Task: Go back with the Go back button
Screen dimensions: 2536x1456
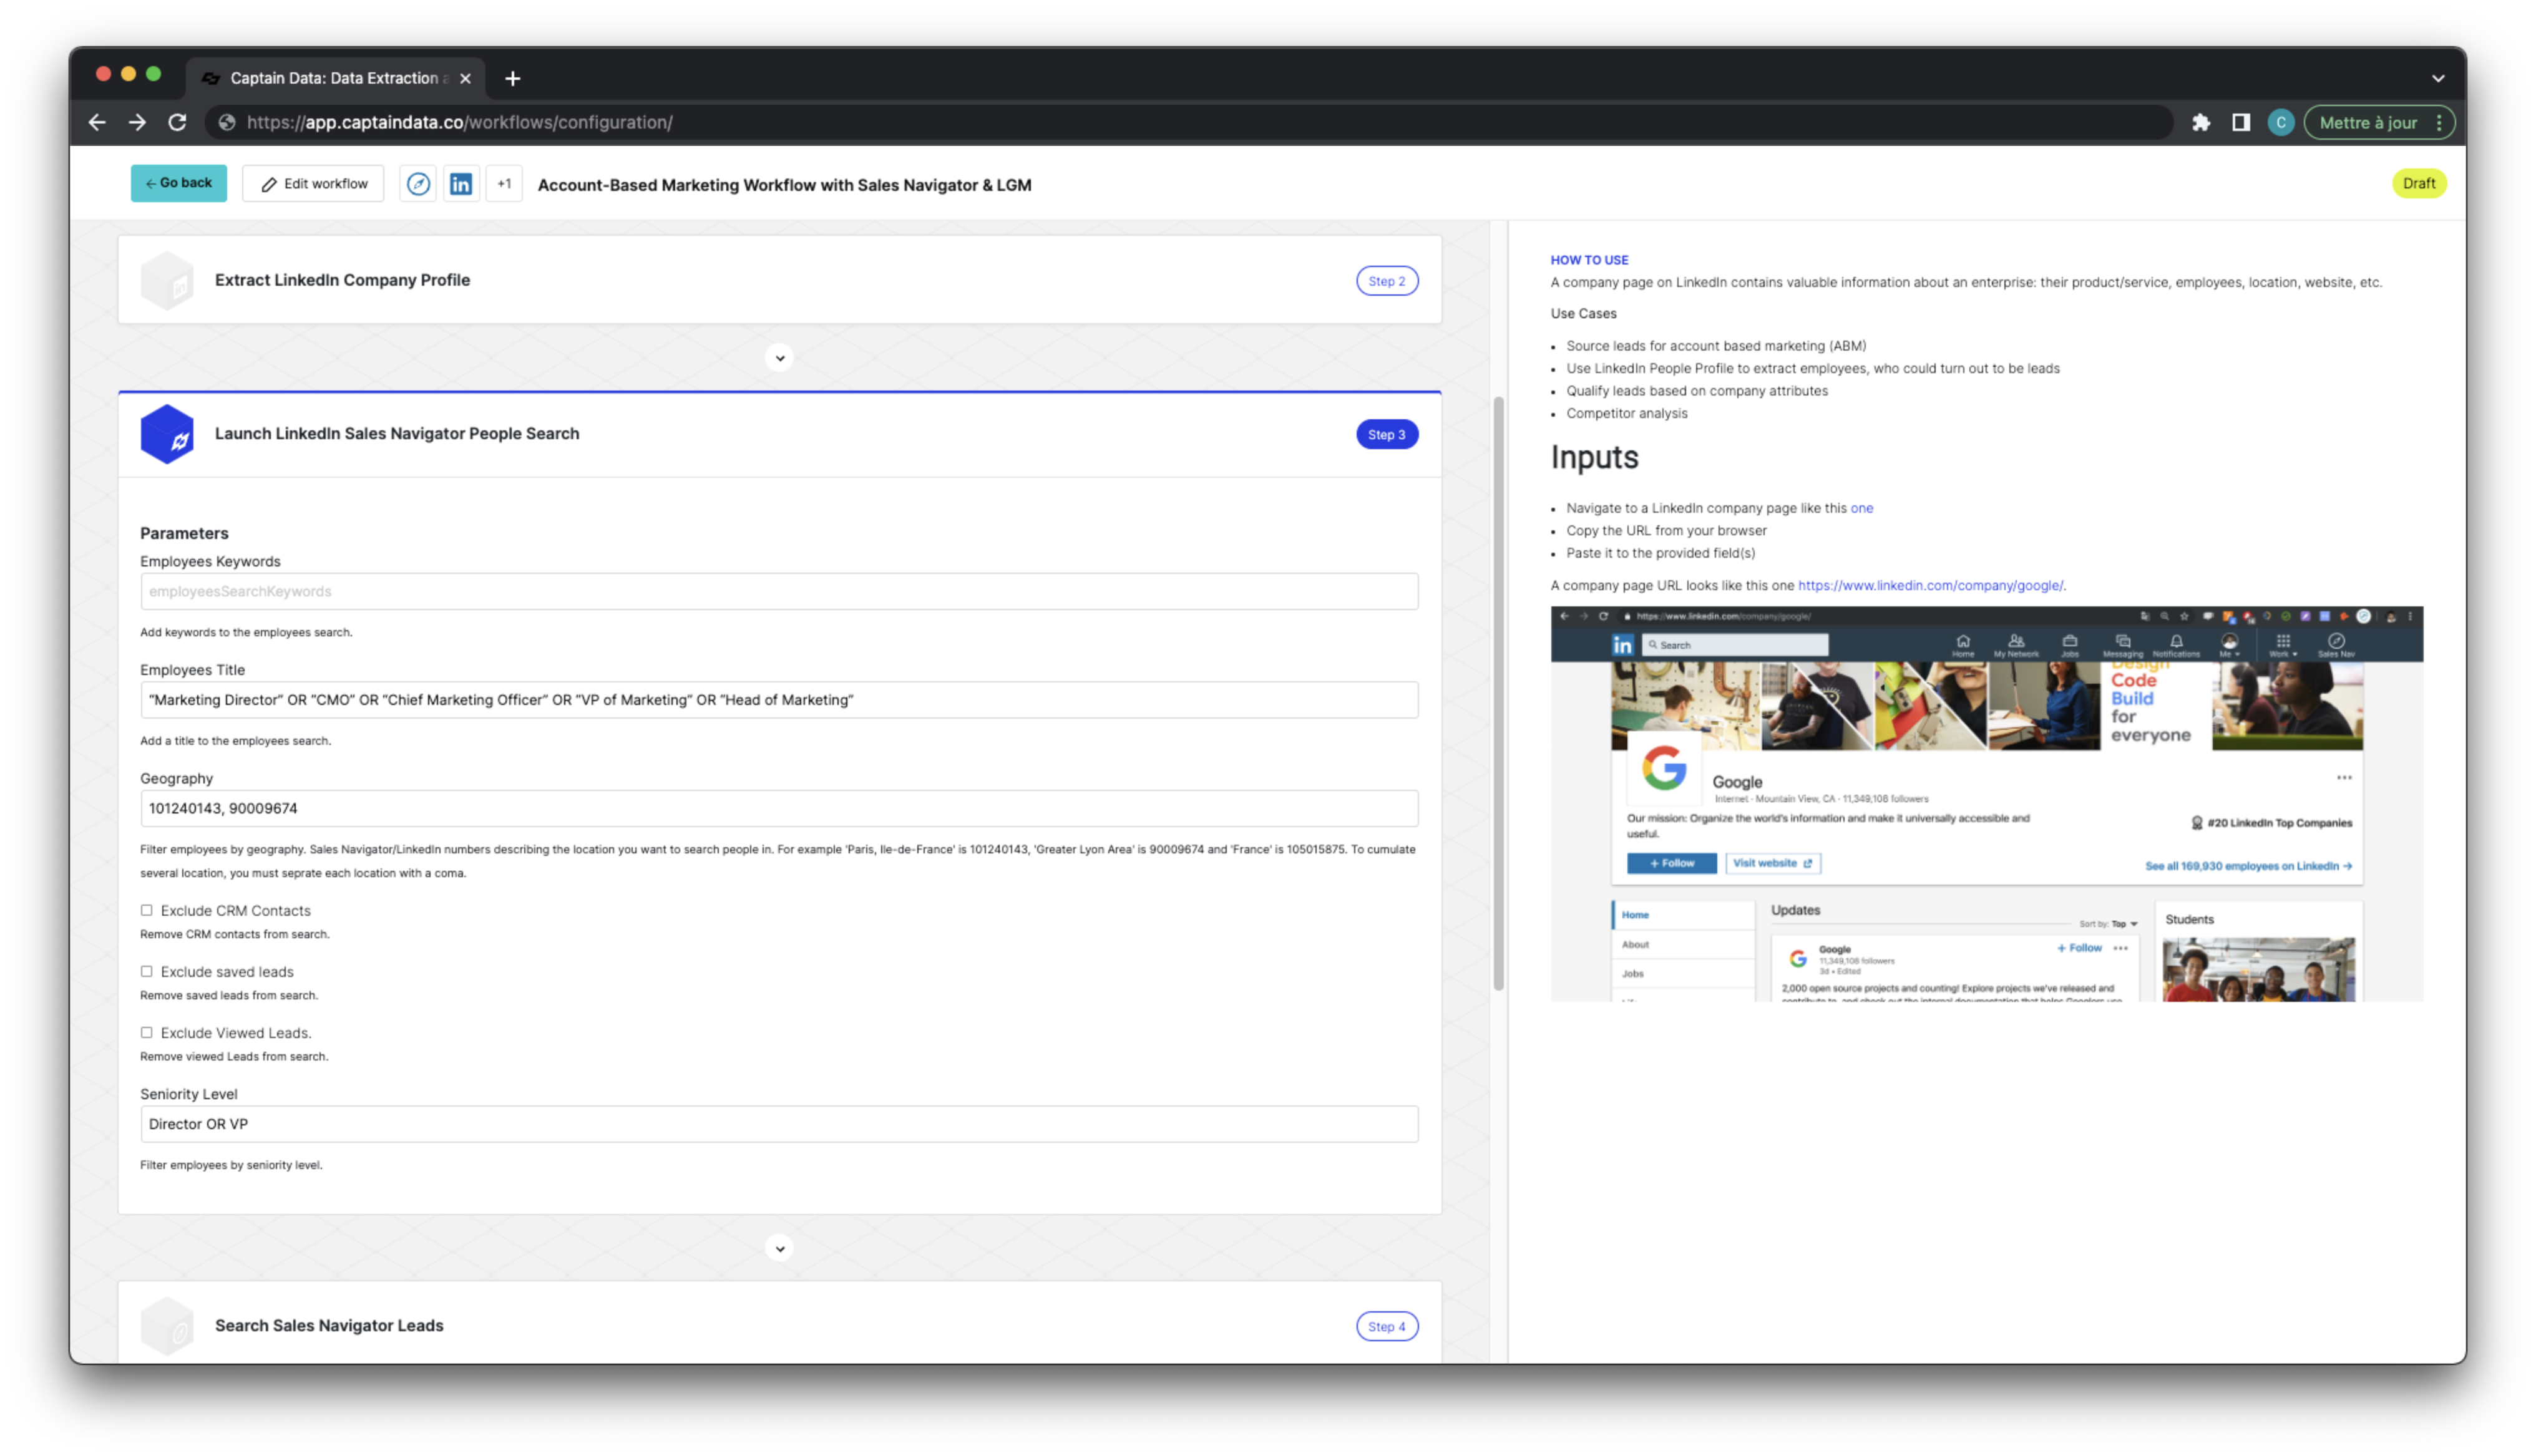Action: [x=179, y=183]
